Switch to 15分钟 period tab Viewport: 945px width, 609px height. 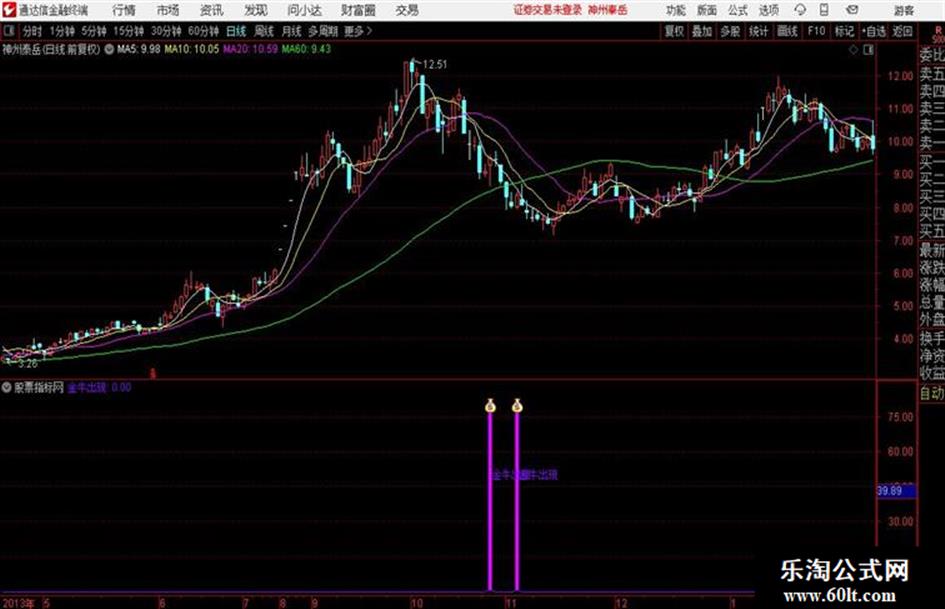pyautogui.click(x=129, y=31)
